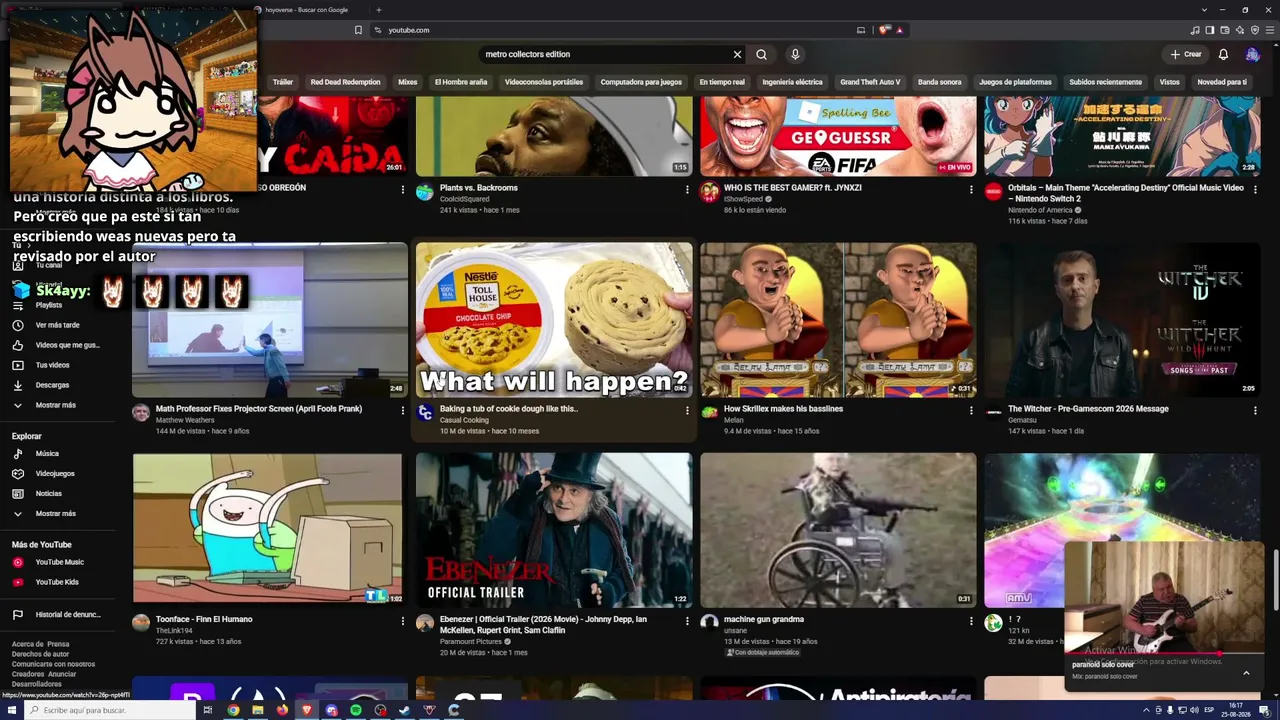This screenshot has height=720, width=1280.
Task: Start voice search with the microphone icon
Action: tap(795, 54)
